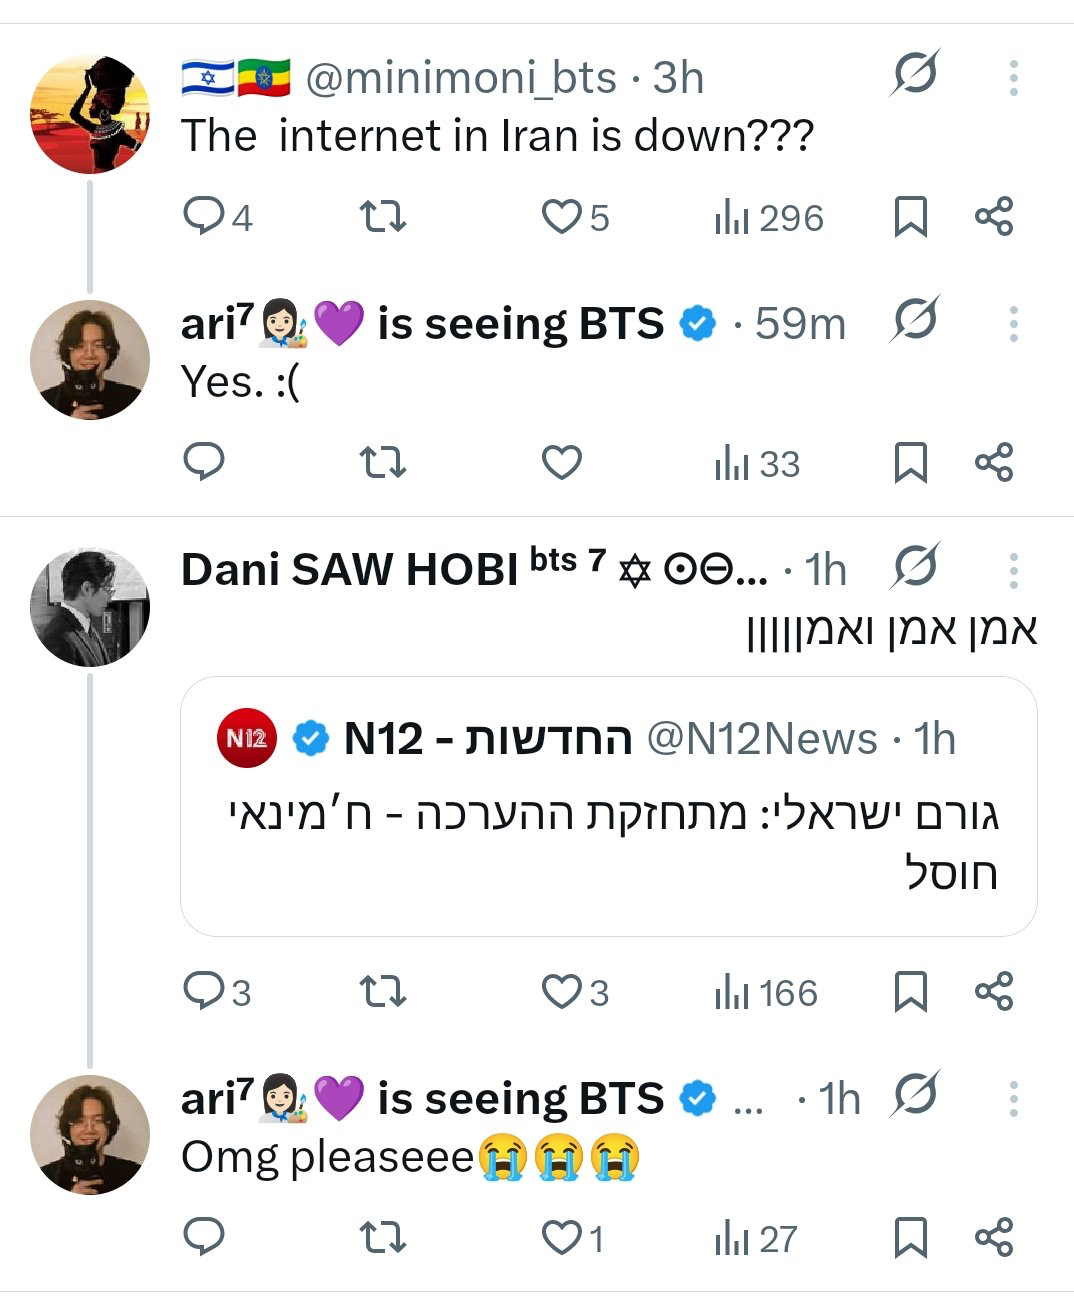Bookmark the 'Omg pleaseee' reply
The width and height of the screenshot is (1074, 1302).
tap(910, 1238)
